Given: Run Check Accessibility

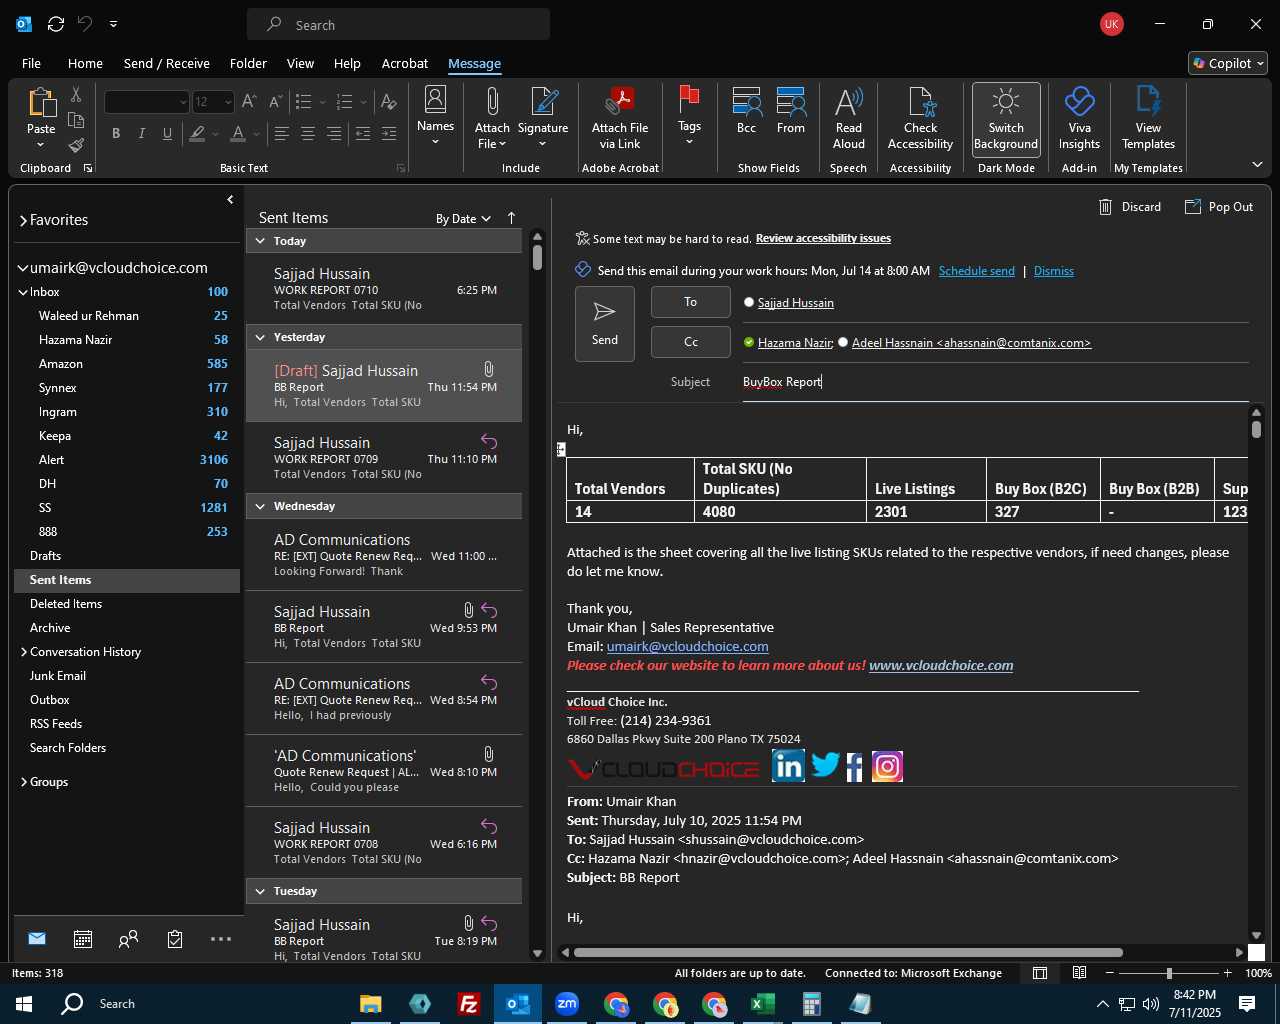Looking at the screenshot, I should click(x=920, y=120).
